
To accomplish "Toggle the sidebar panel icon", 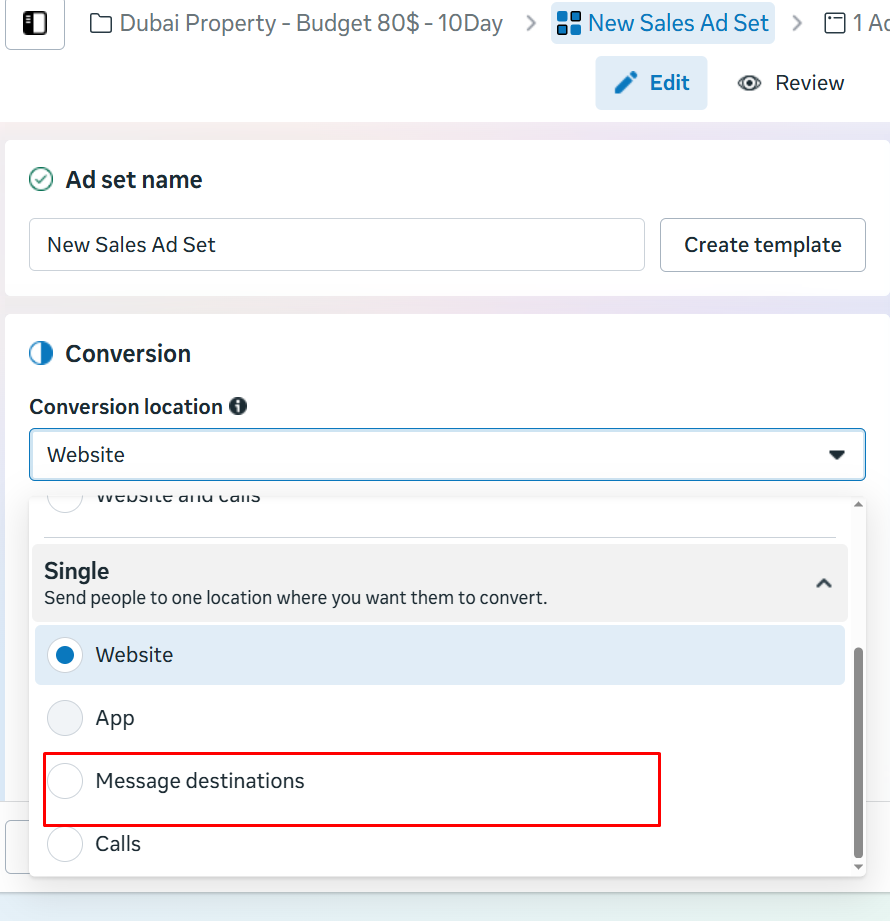I will [35, 23].
